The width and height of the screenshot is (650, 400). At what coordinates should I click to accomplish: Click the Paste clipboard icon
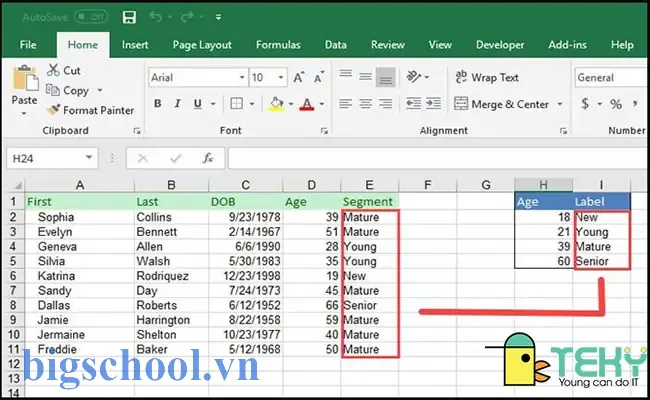[x=25, y=78]
